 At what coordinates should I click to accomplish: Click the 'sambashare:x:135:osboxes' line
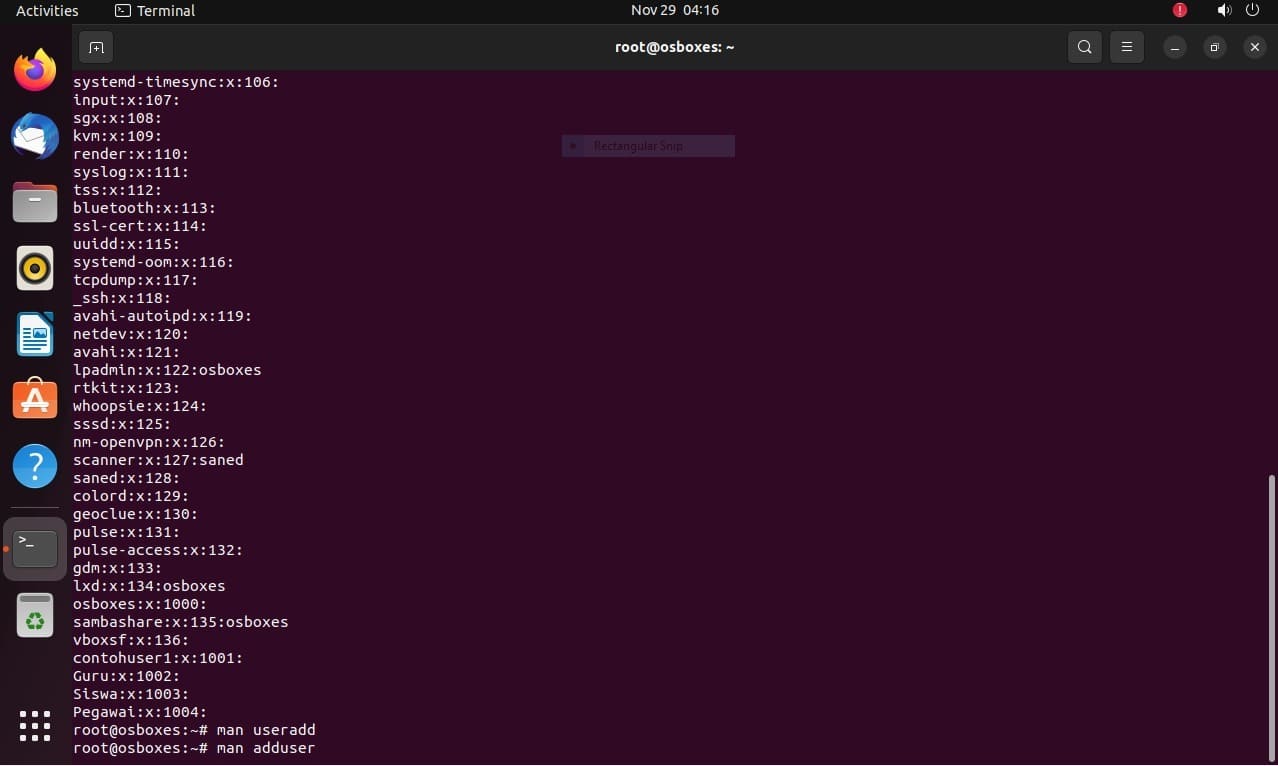[181, 622]
